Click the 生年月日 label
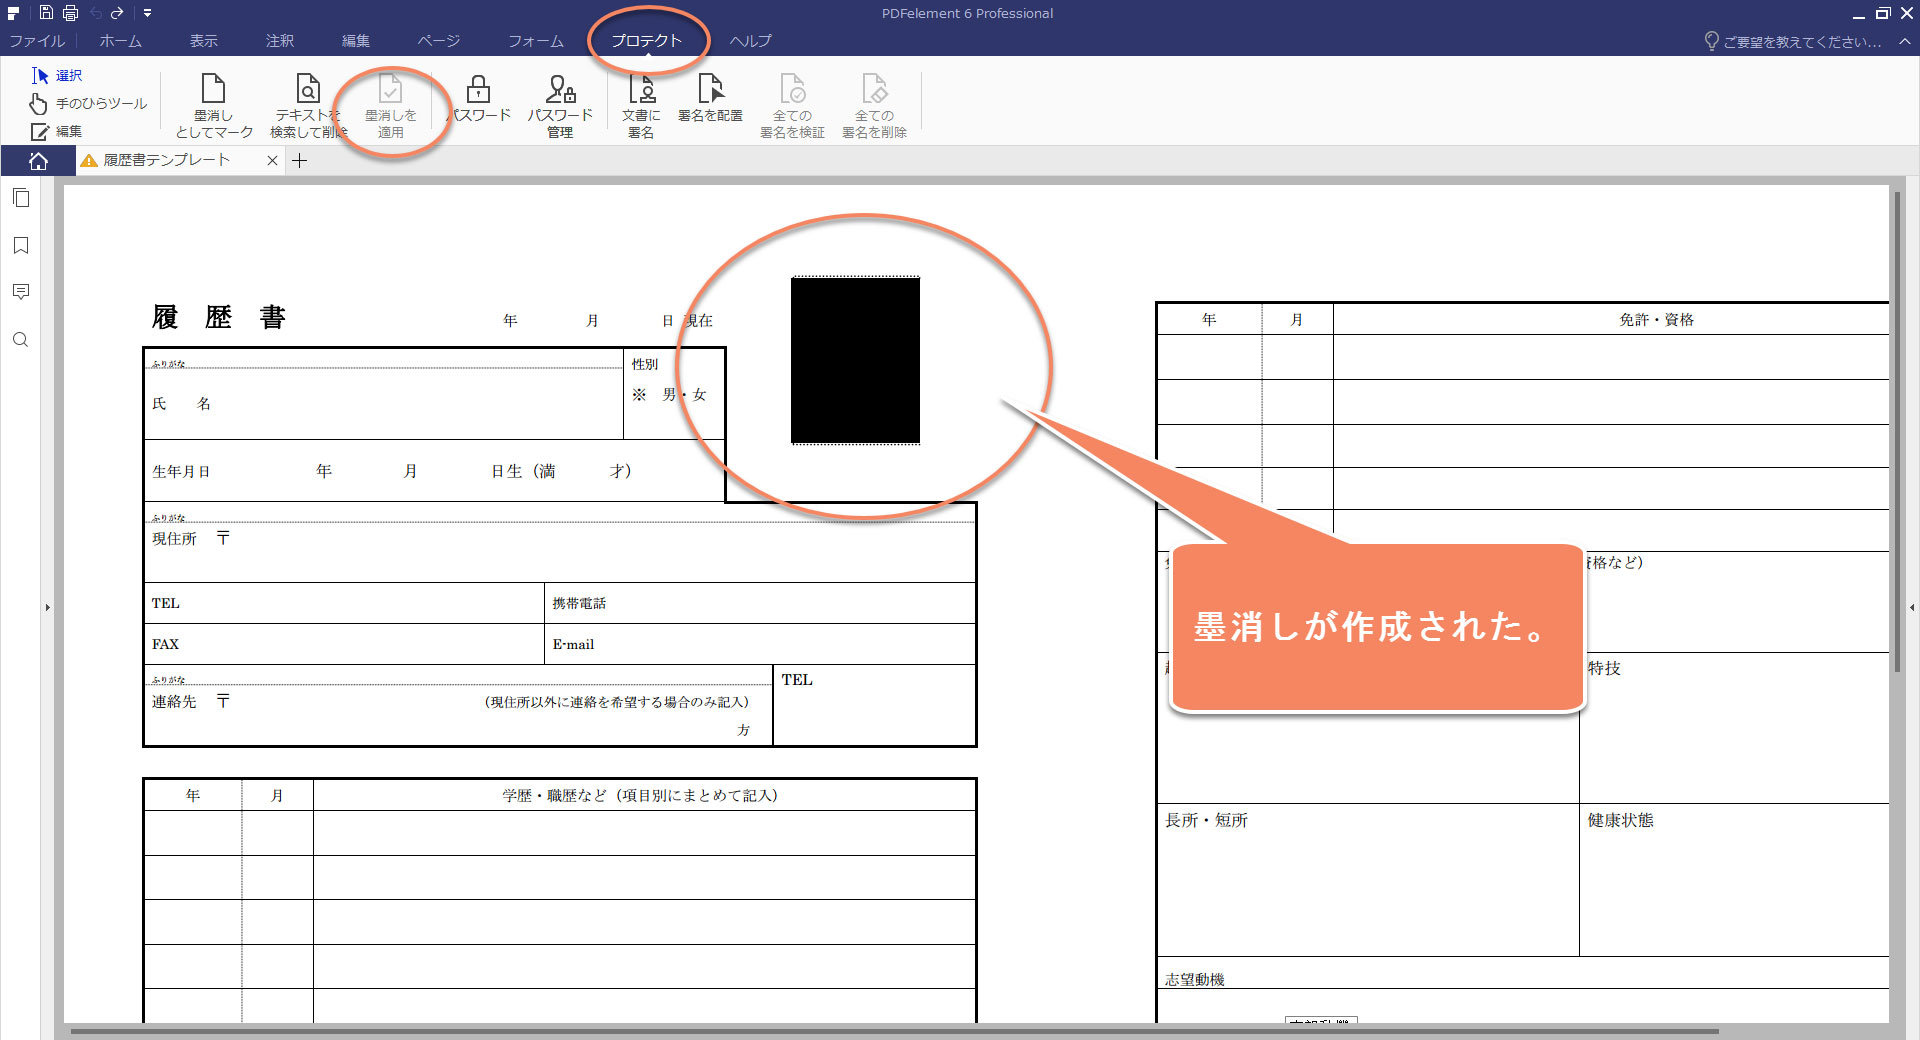This screenshot has height=1040, width=1920. tap(181, 472)
